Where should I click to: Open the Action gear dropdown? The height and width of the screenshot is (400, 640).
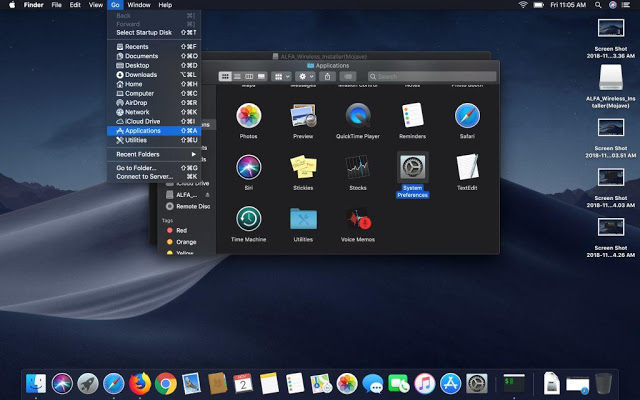tap(307, 76)
